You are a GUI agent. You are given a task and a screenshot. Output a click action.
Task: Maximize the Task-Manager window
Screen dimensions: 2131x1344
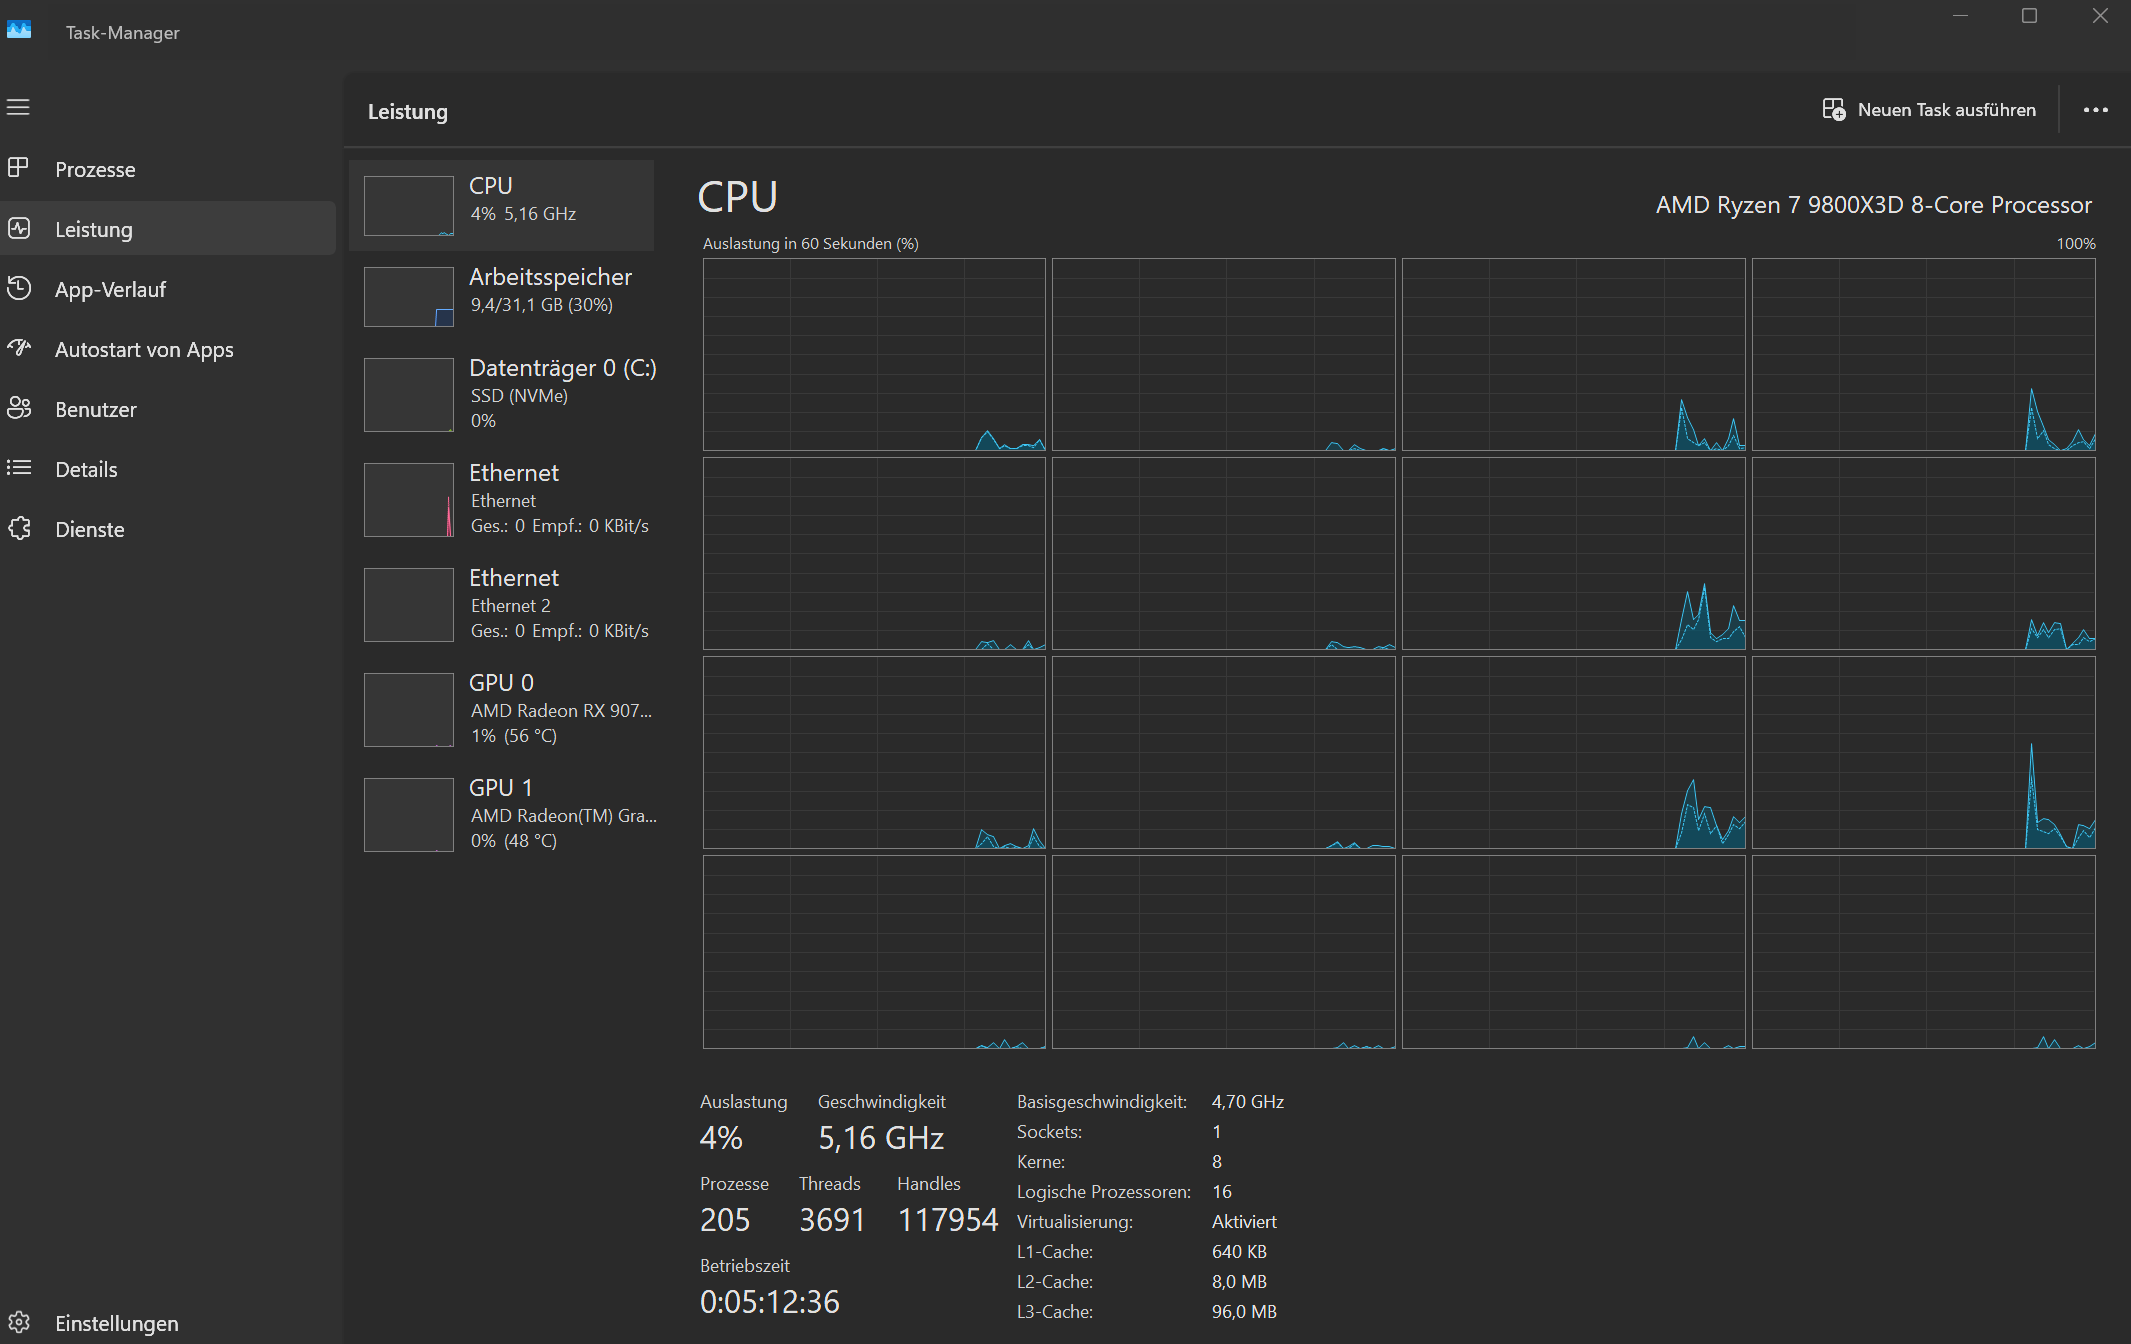click(2030, 16)
